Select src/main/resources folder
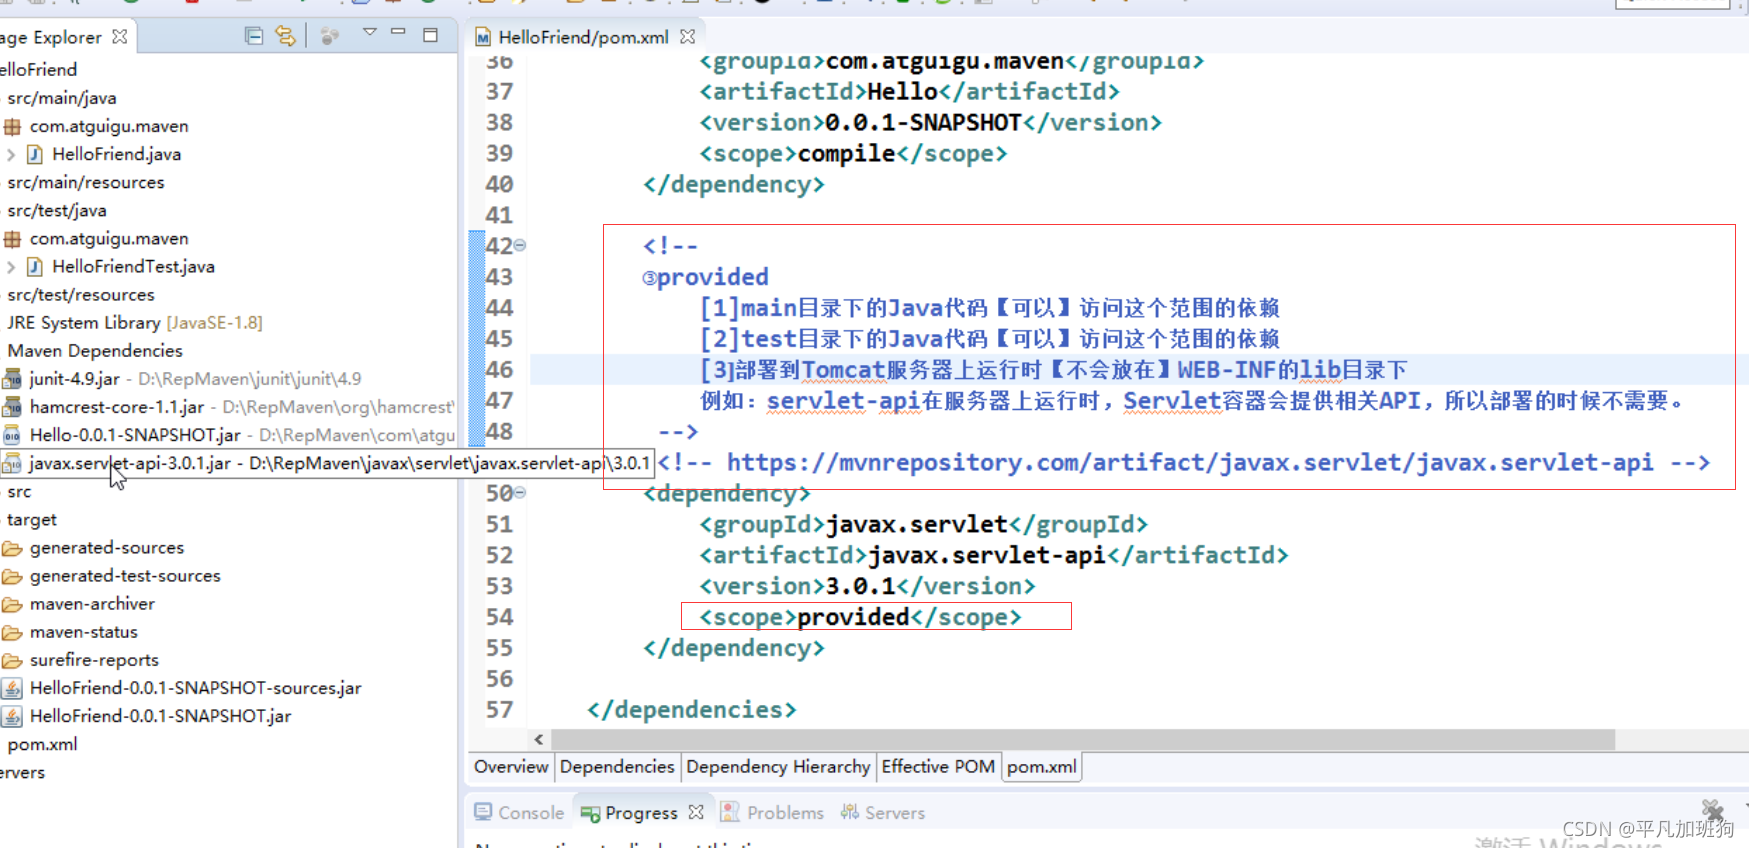Viewport: 1749px width, 848px height. [x=86, y=182]
